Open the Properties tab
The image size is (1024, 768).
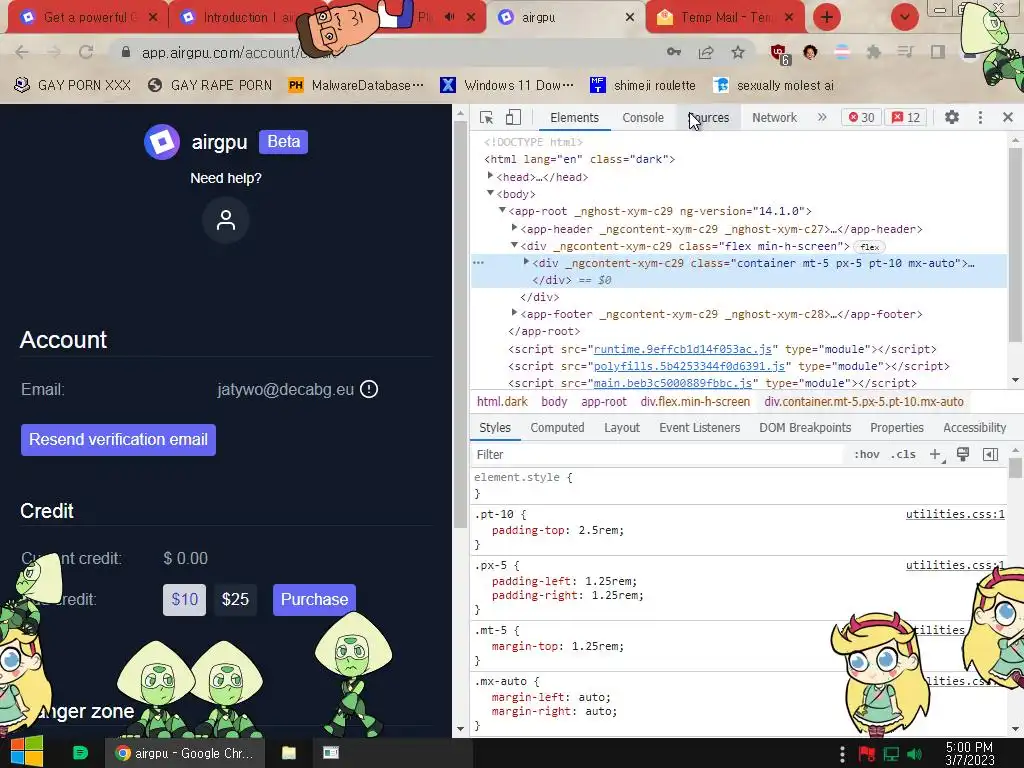pos(897,428)
